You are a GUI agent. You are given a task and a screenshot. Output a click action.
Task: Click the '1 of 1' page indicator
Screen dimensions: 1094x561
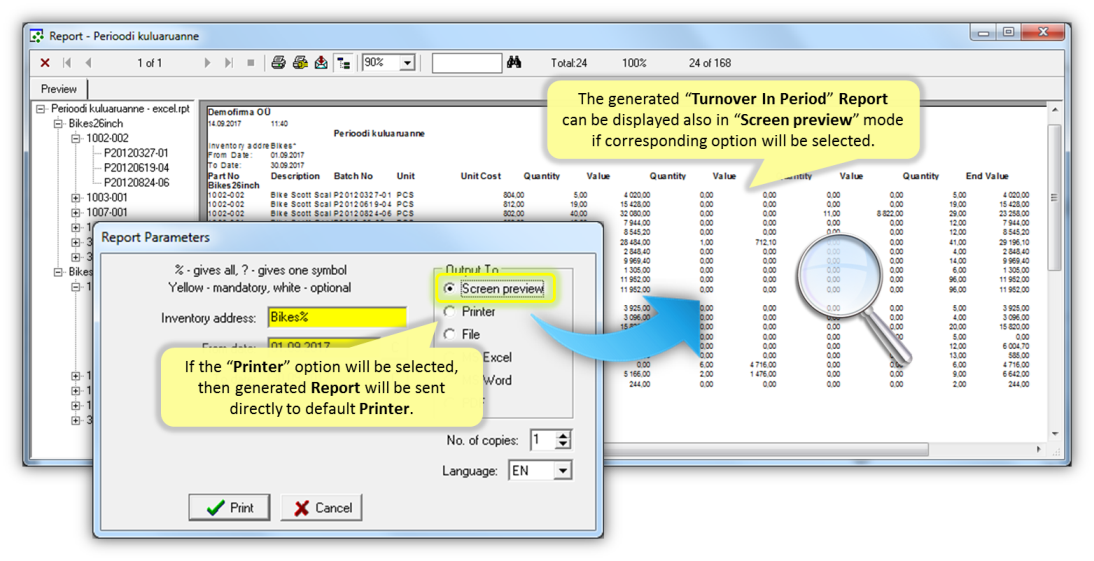click(149, 63)
